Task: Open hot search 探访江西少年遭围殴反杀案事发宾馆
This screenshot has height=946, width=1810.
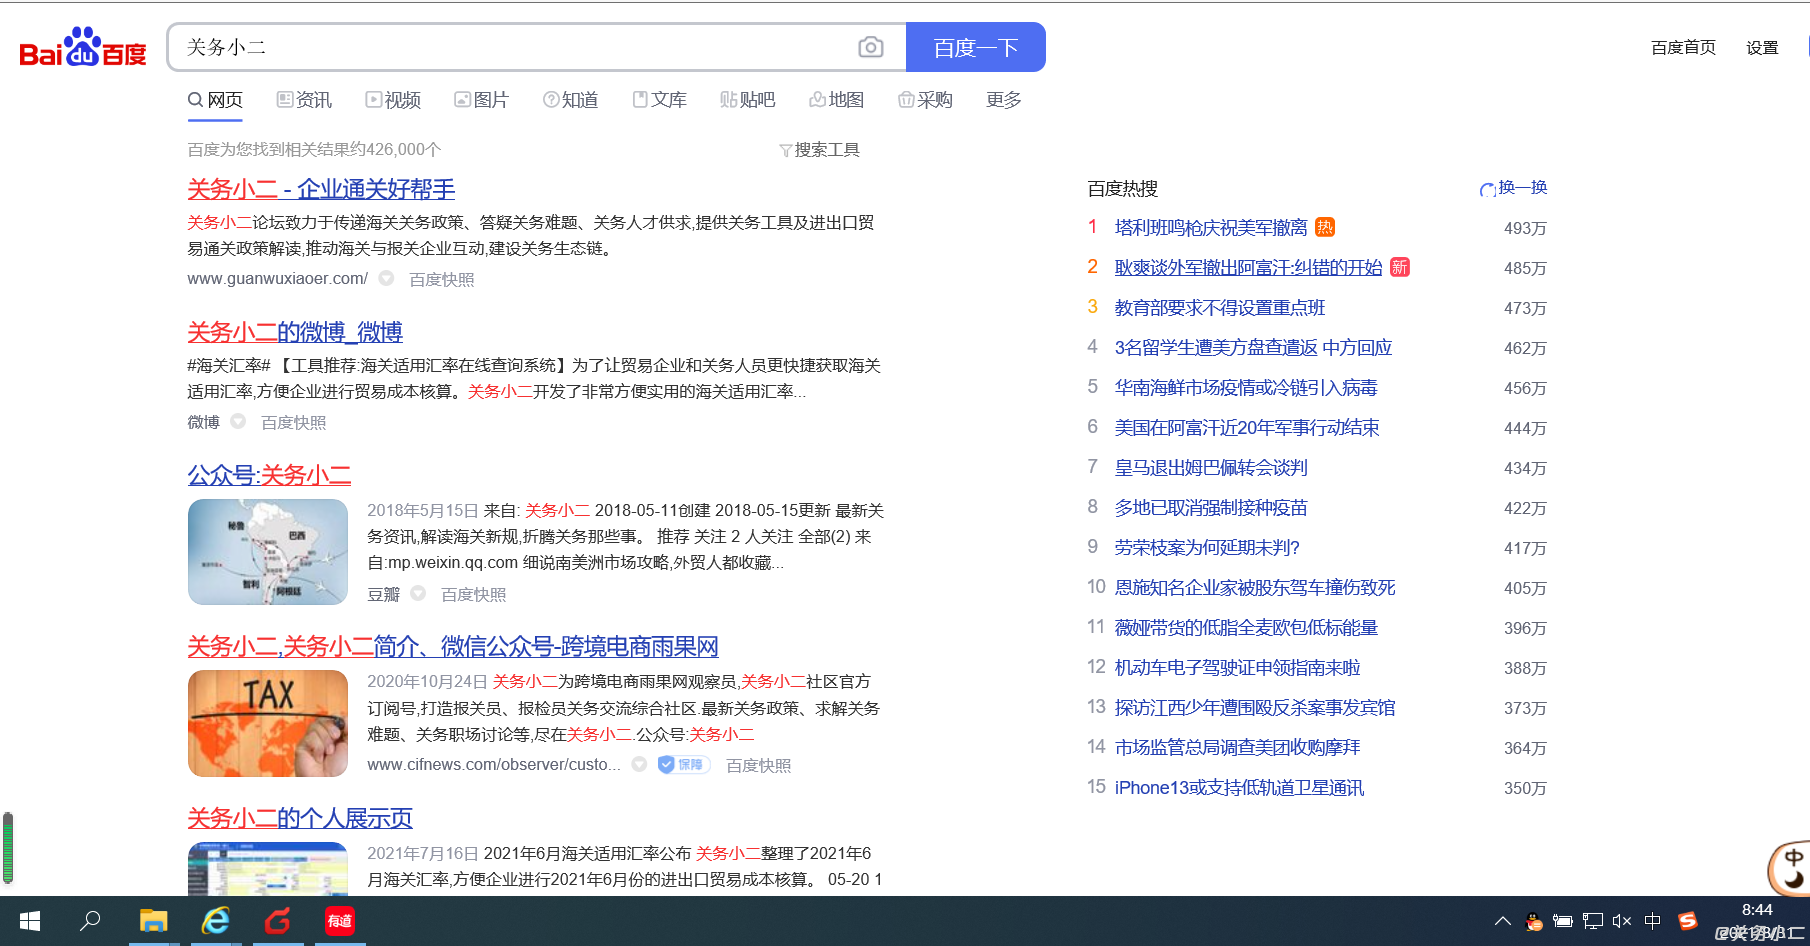Action: (x=1255, y=708)
